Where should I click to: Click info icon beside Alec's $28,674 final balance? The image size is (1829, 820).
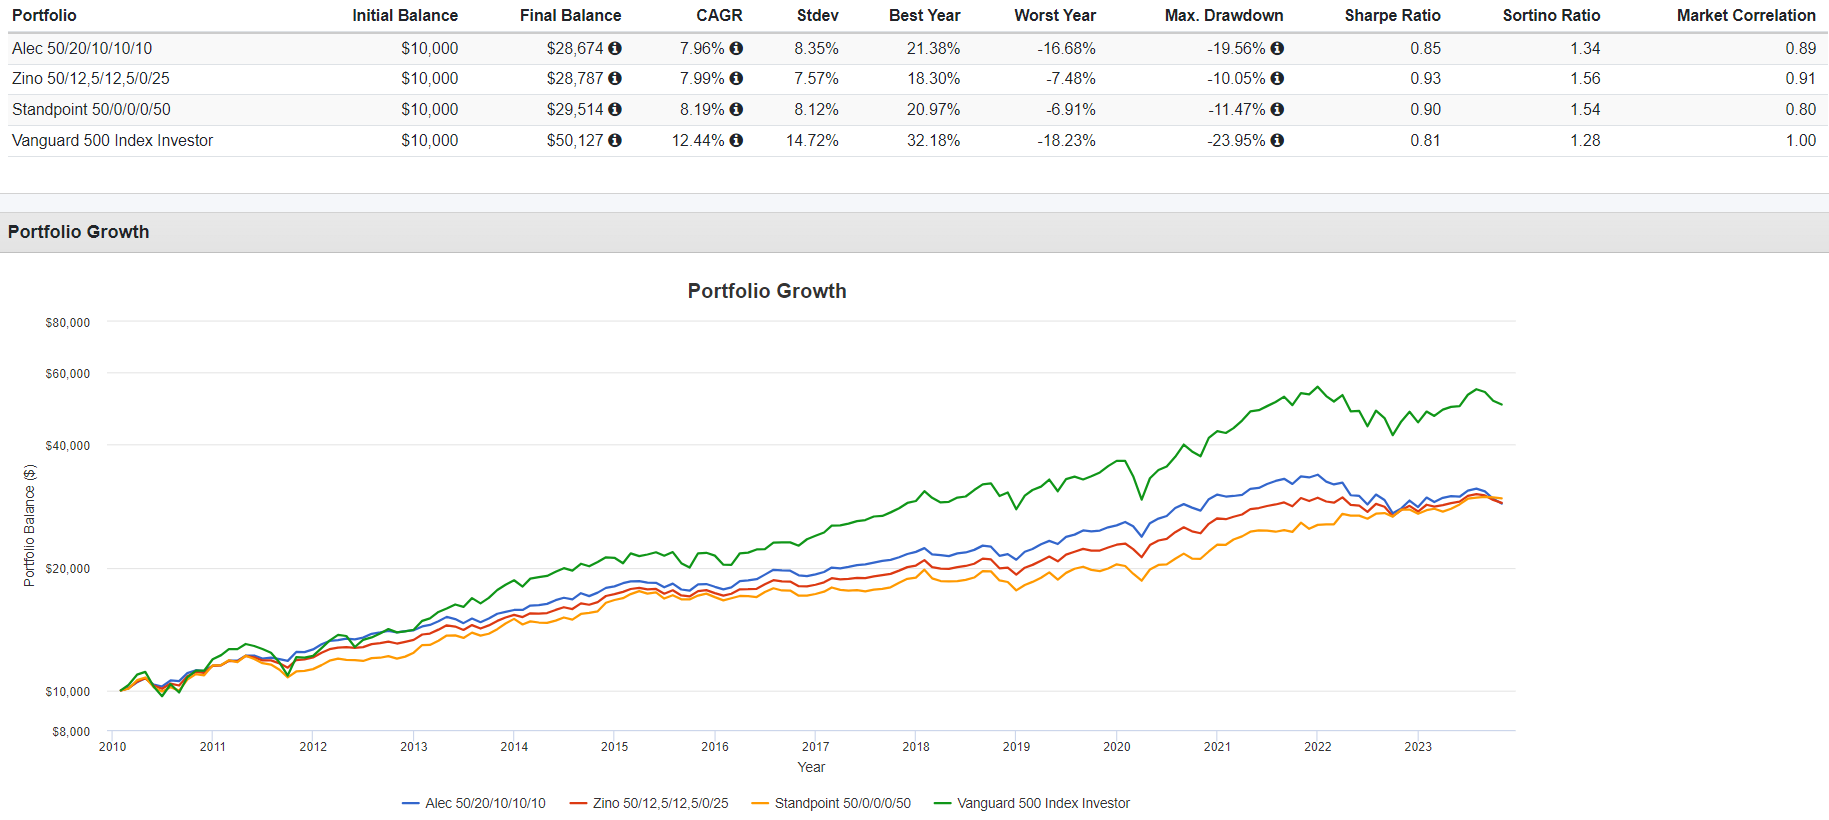[615, 48]
